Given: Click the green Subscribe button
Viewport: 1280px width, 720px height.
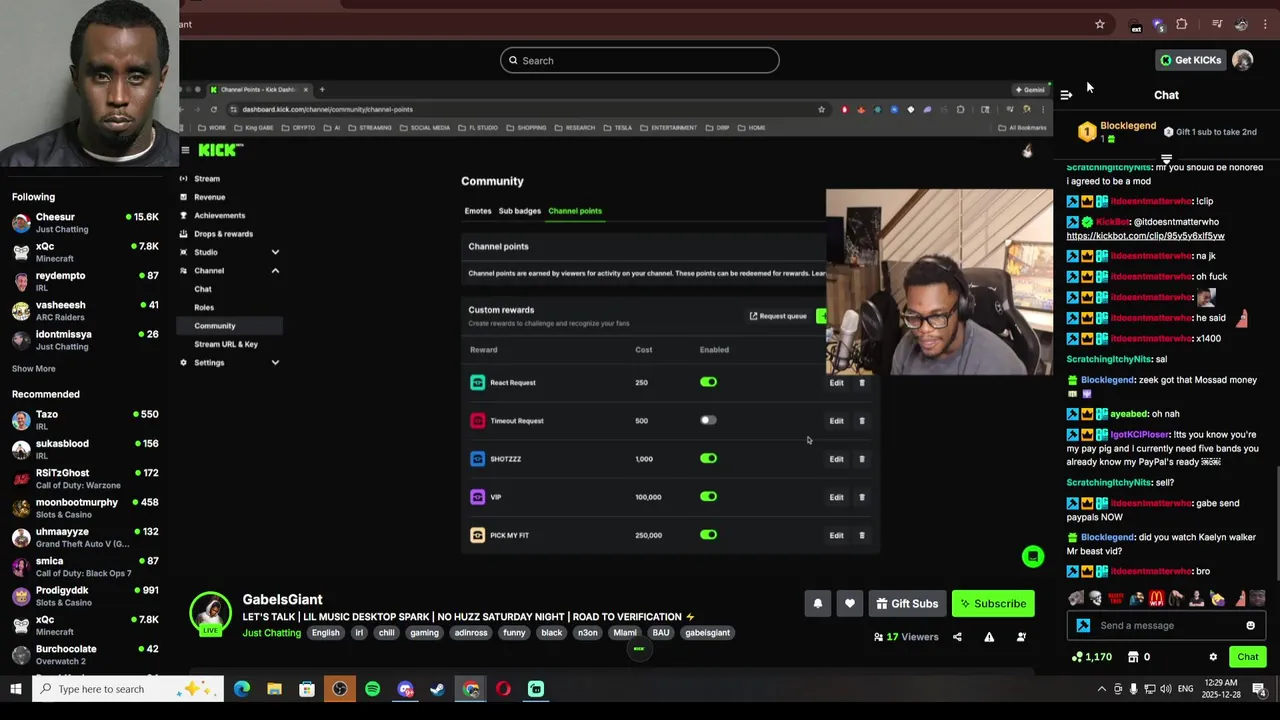Looking at the screenshot, I should (993, 604).
